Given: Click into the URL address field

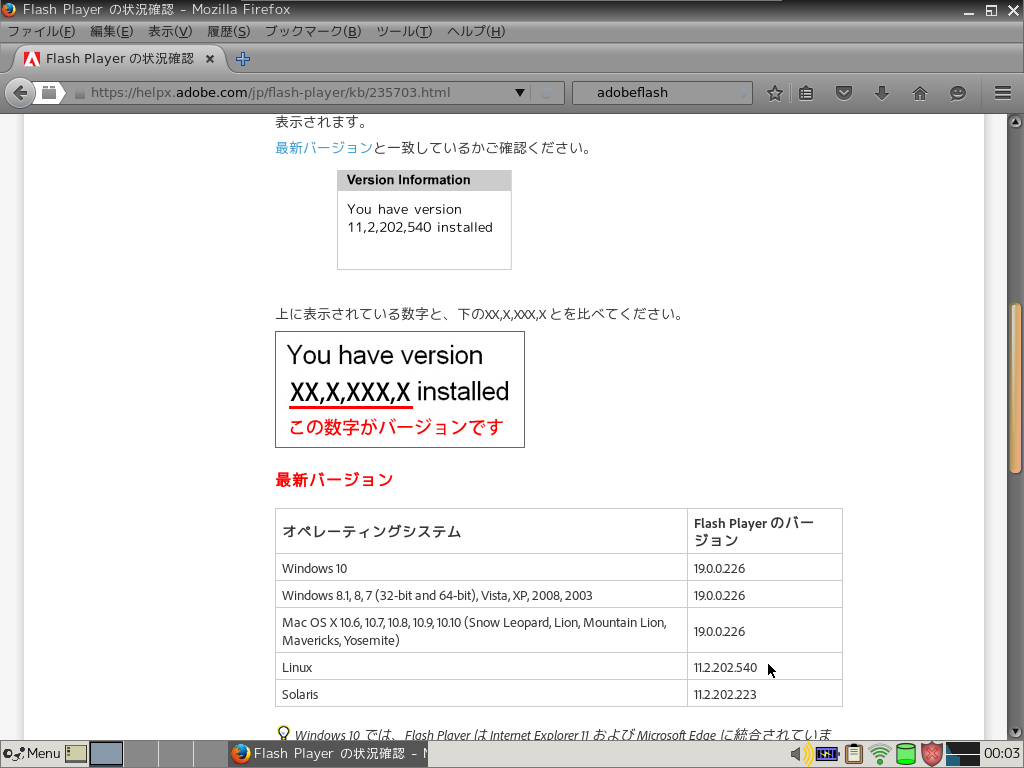Looking at the screenshot, I should point(300,93).
